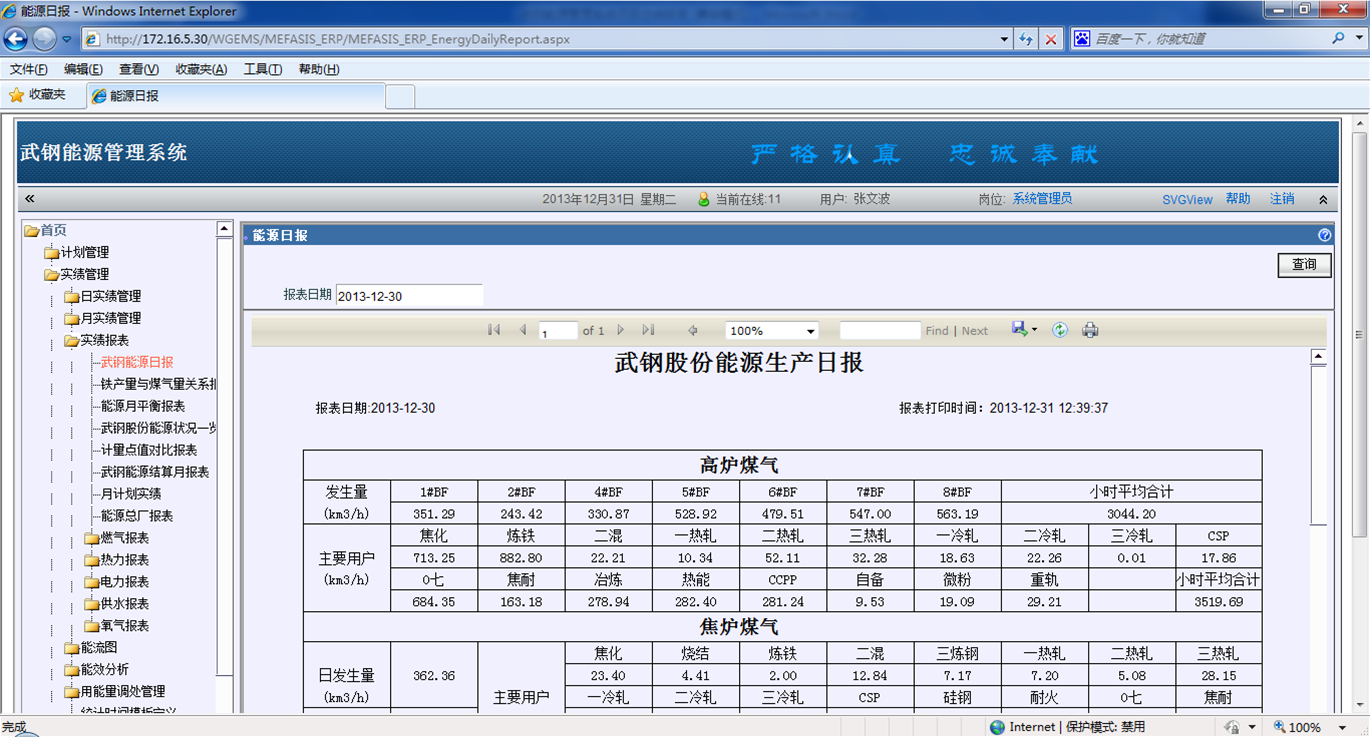1370x737 pixels.
Task: Refresh the report with the green icon
Action: (x=1060, y=330)
